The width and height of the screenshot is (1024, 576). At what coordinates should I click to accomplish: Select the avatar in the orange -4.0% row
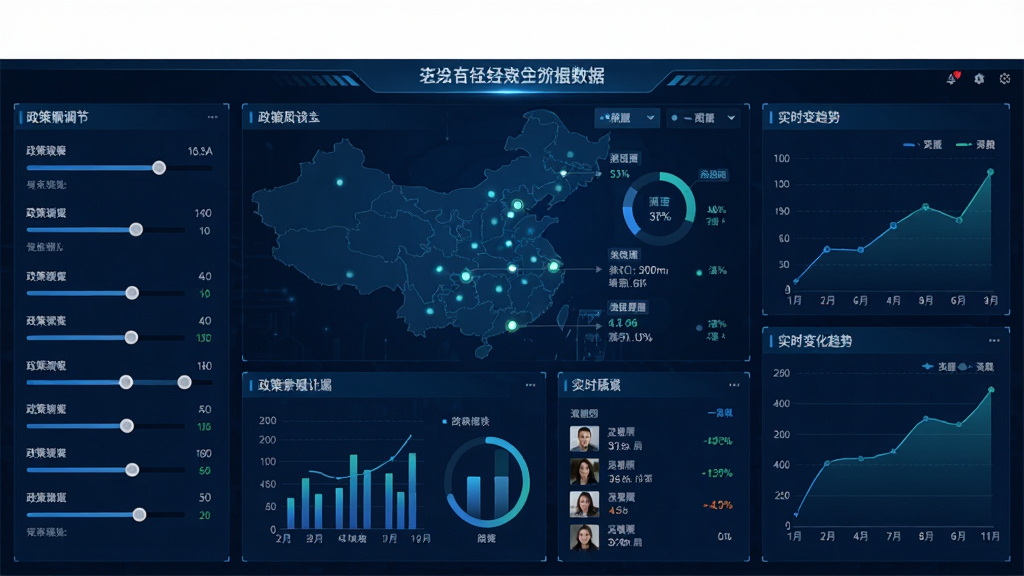(584, 504)
